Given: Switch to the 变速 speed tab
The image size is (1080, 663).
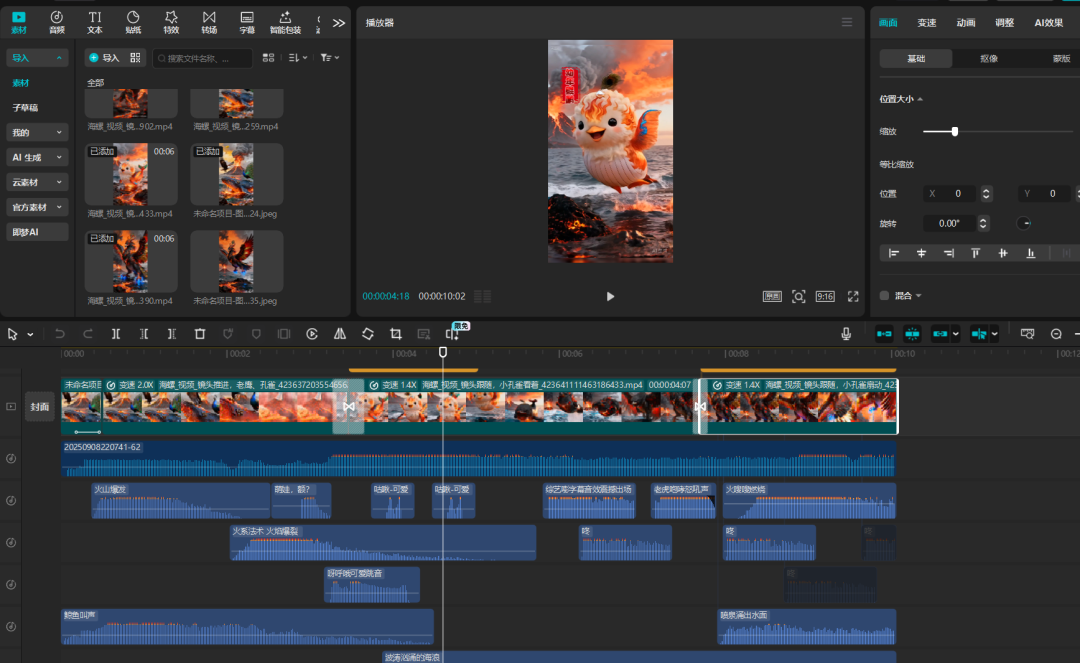Looking at the screenshot, I should tap(927, 23).
